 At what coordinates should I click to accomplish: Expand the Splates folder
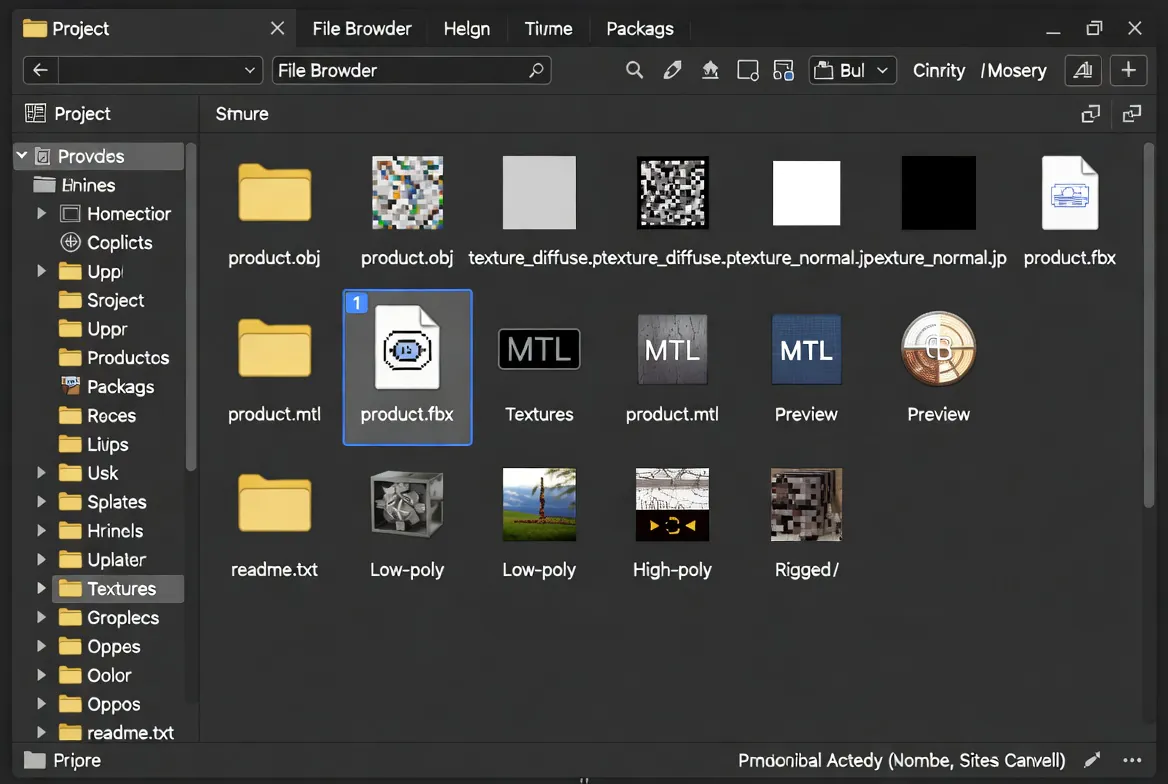(42, 502)
